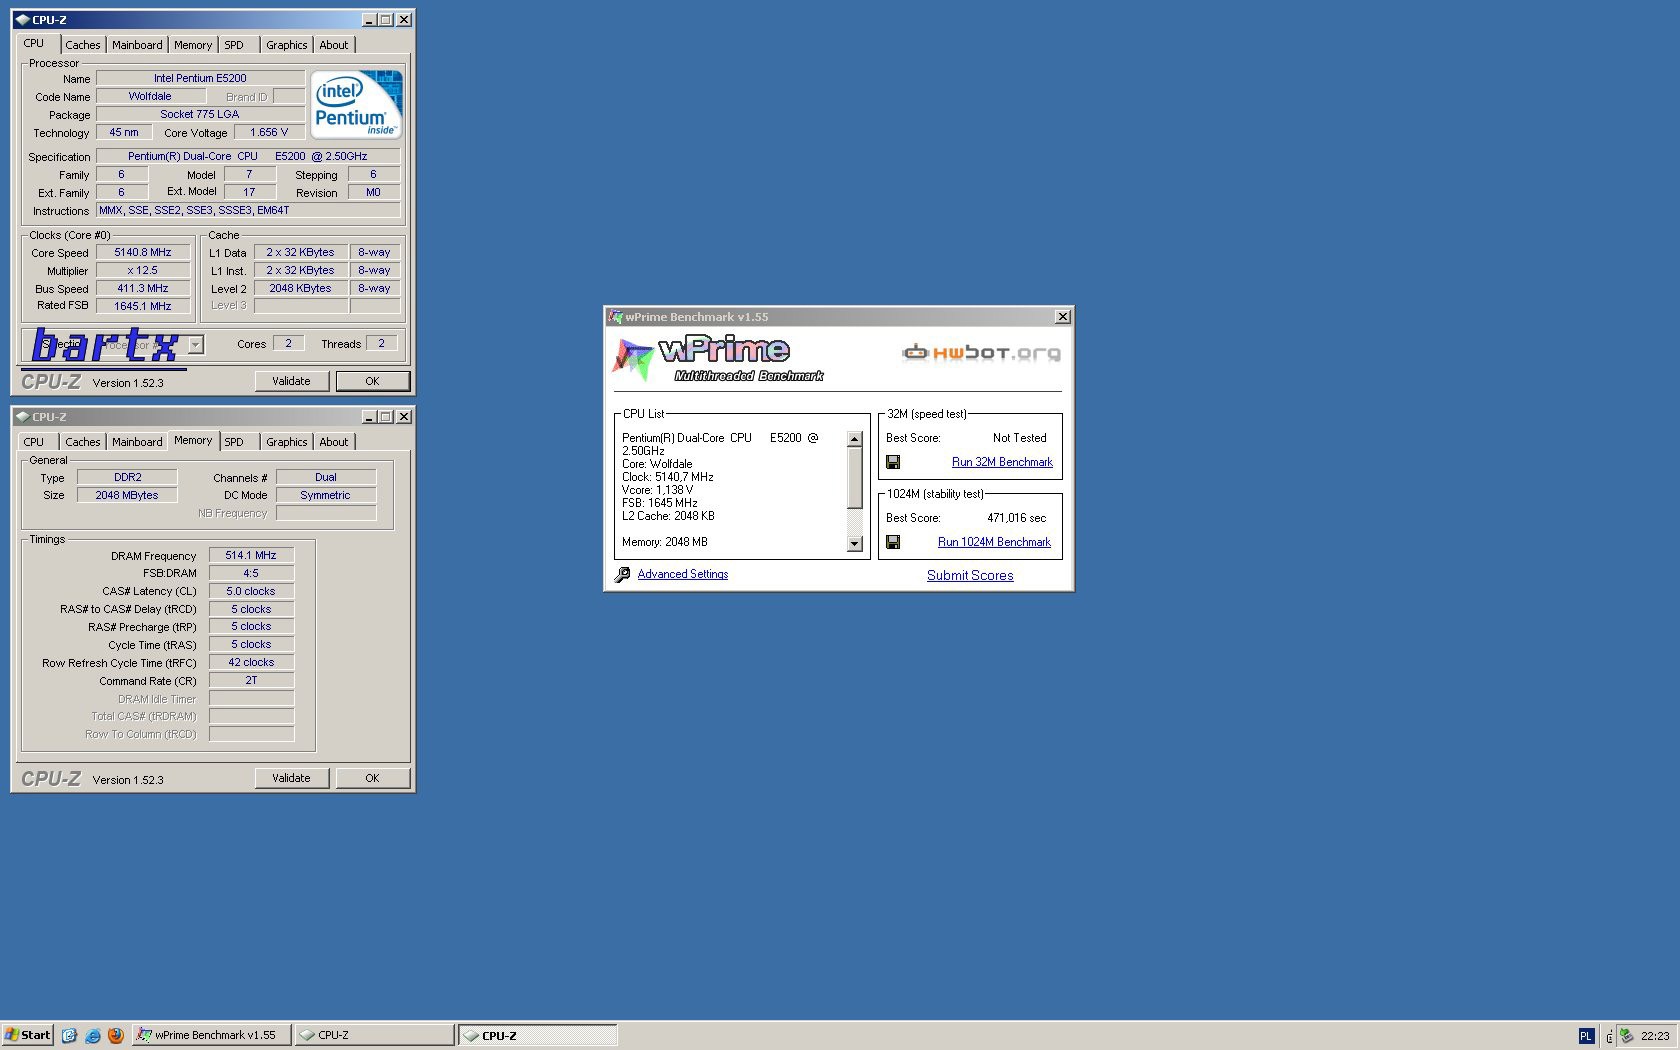Click the floppy save icon for 32M score

893,462
